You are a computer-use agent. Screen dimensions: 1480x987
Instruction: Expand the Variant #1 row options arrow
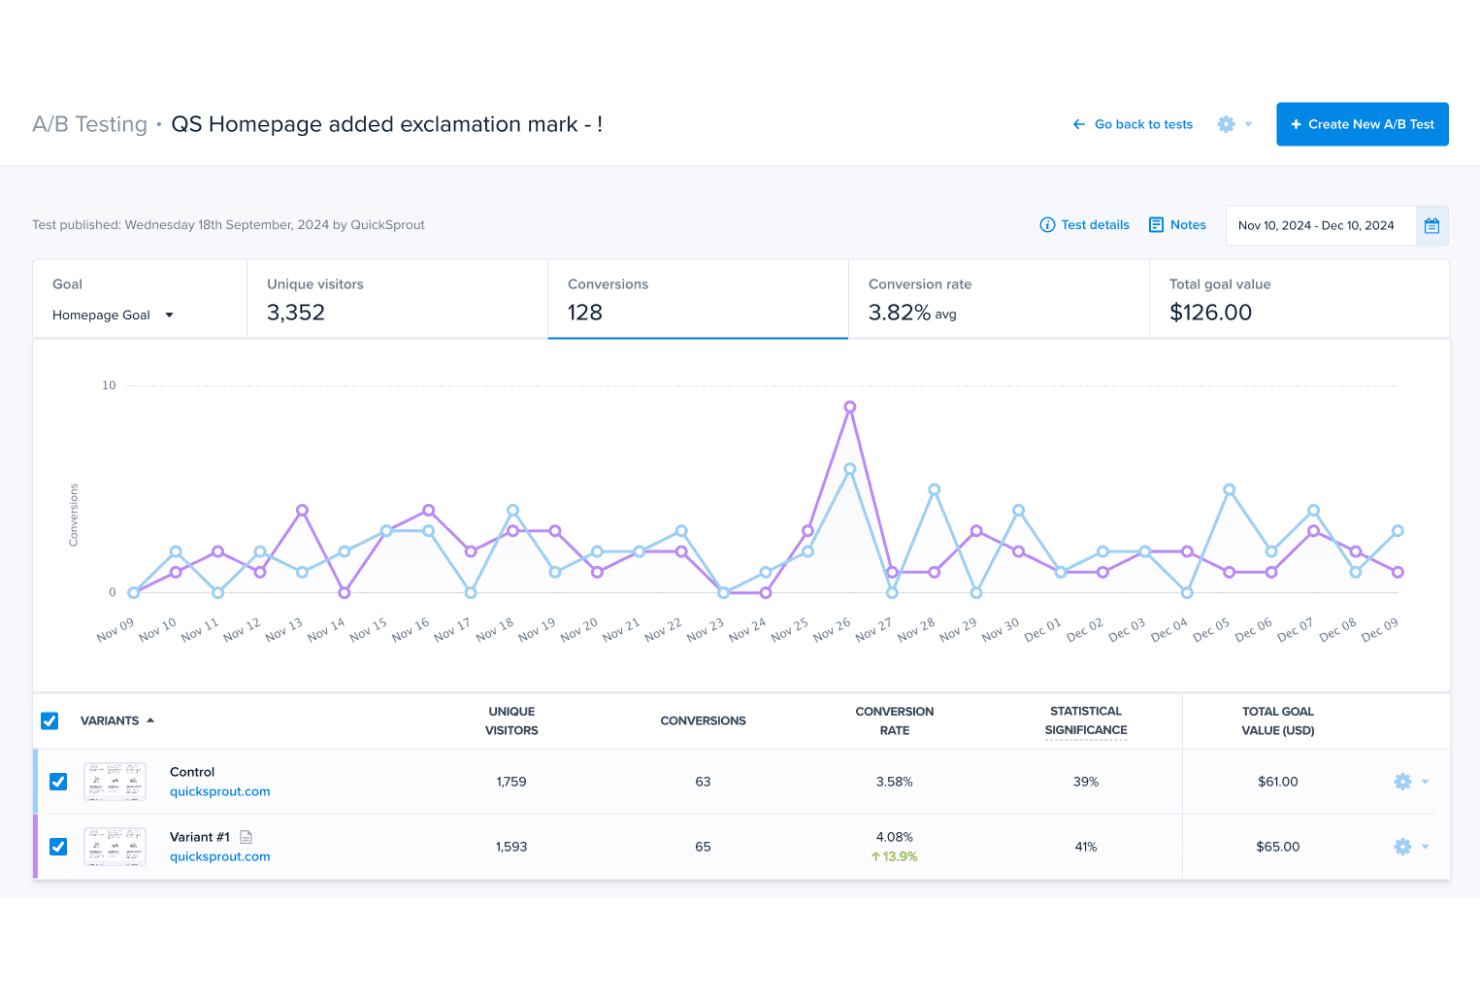tap(1425, 846)
